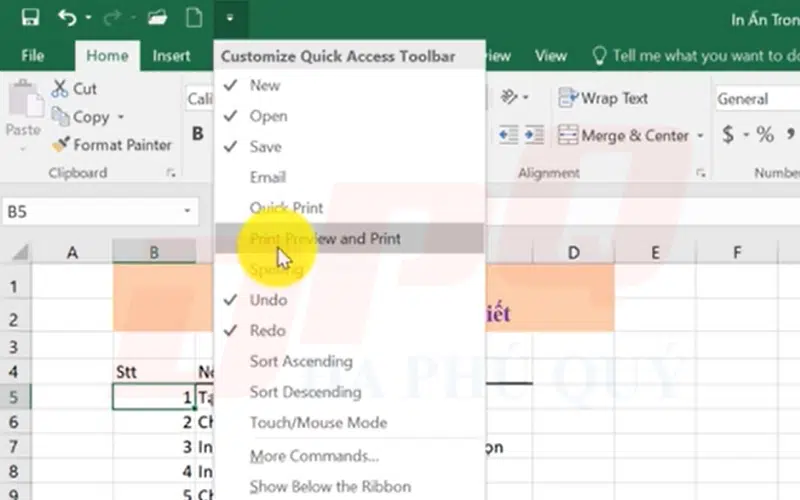Toggle the Save option in customize menu
800x500 pixels.
point(349,146)
